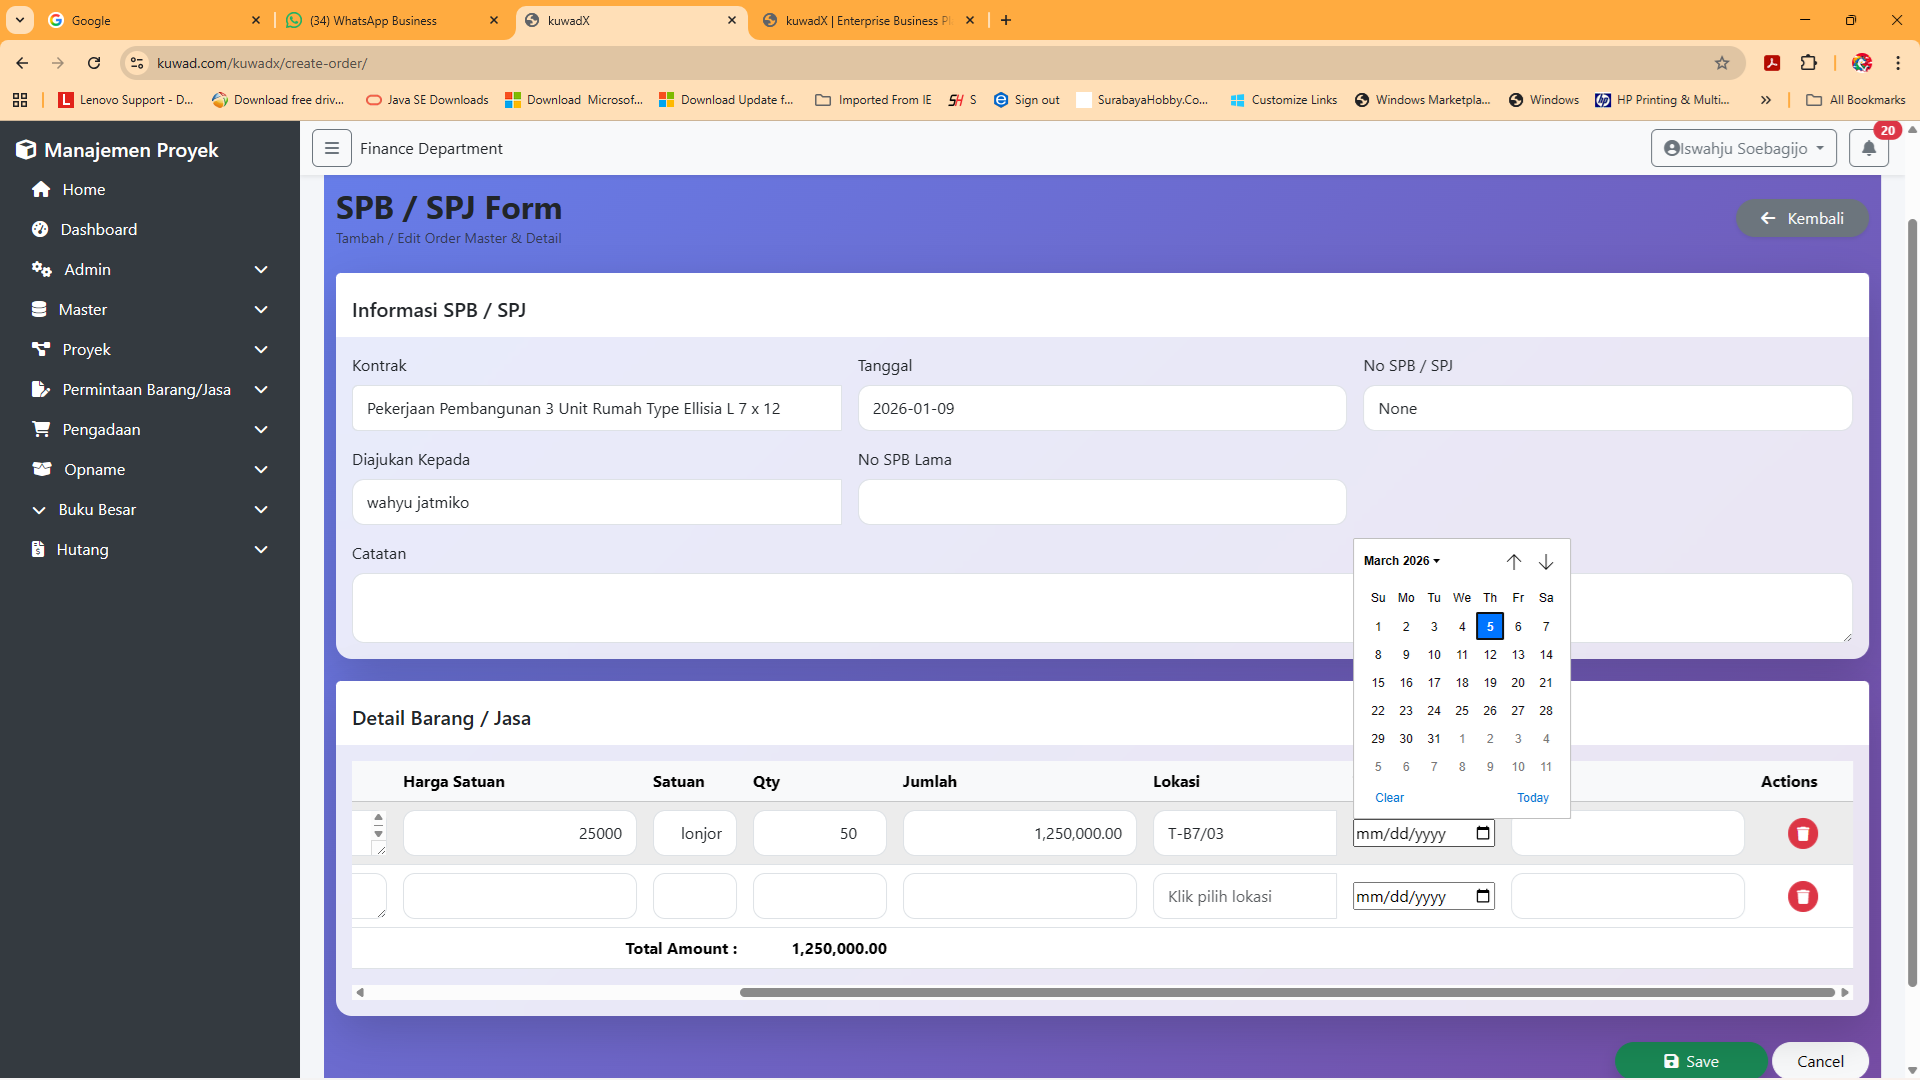The image size is (1920, 1080).
Task: Open a new browser tab
Action: [1006, 20]
